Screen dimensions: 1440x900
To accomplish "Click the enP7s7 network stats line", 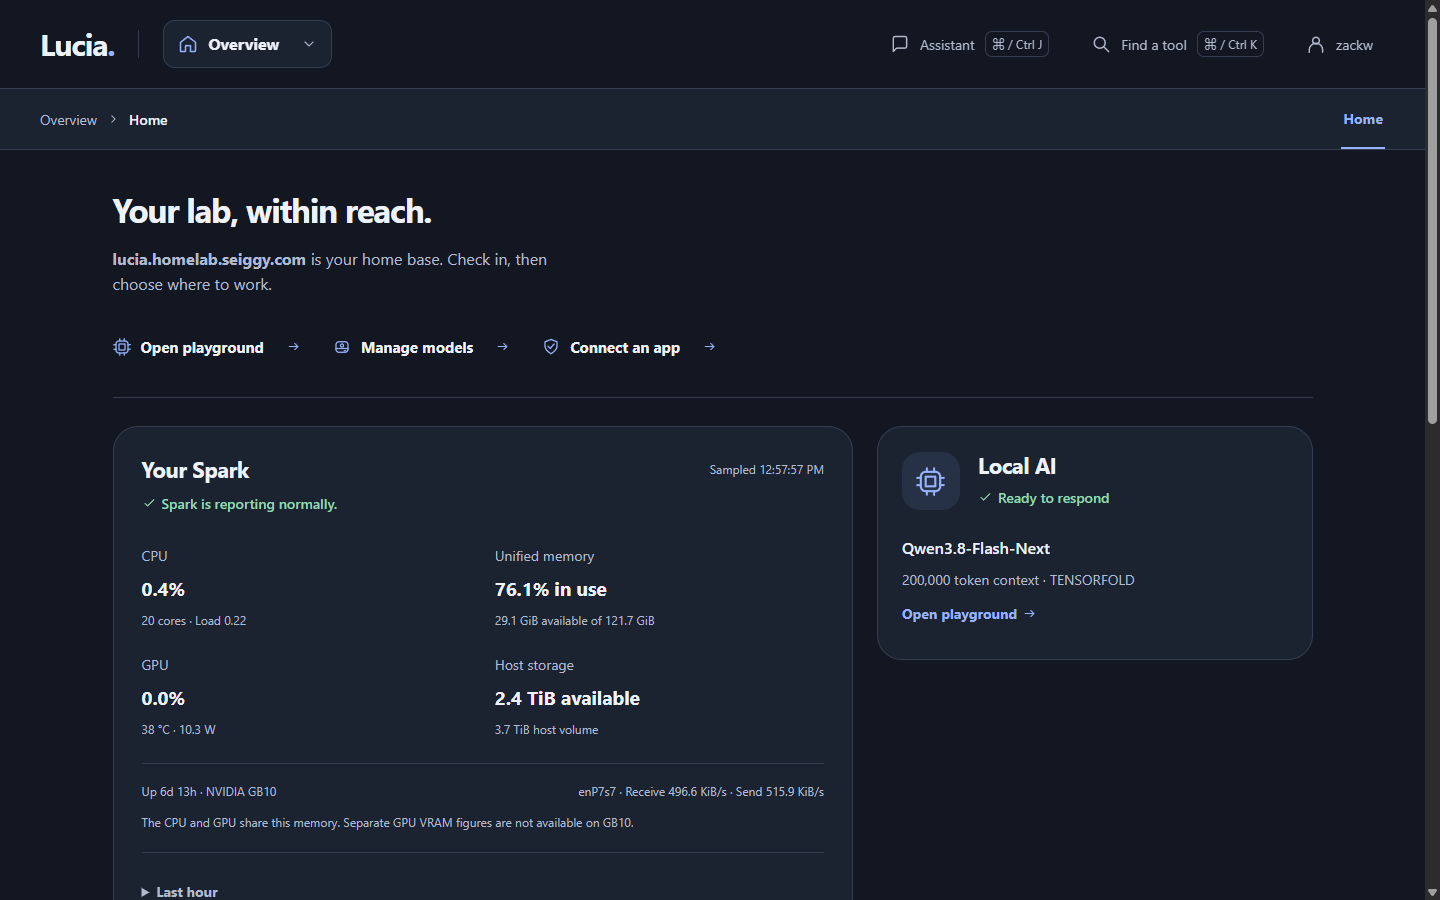I will [x=701, y=792].
